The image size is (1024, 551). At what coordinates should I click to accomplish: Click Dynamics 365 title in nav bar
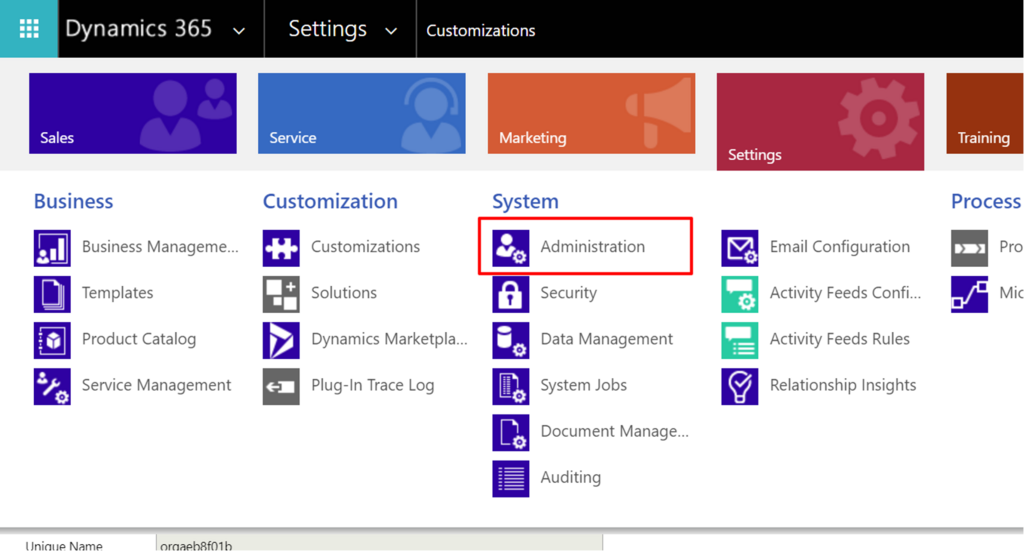click(138, 29)
